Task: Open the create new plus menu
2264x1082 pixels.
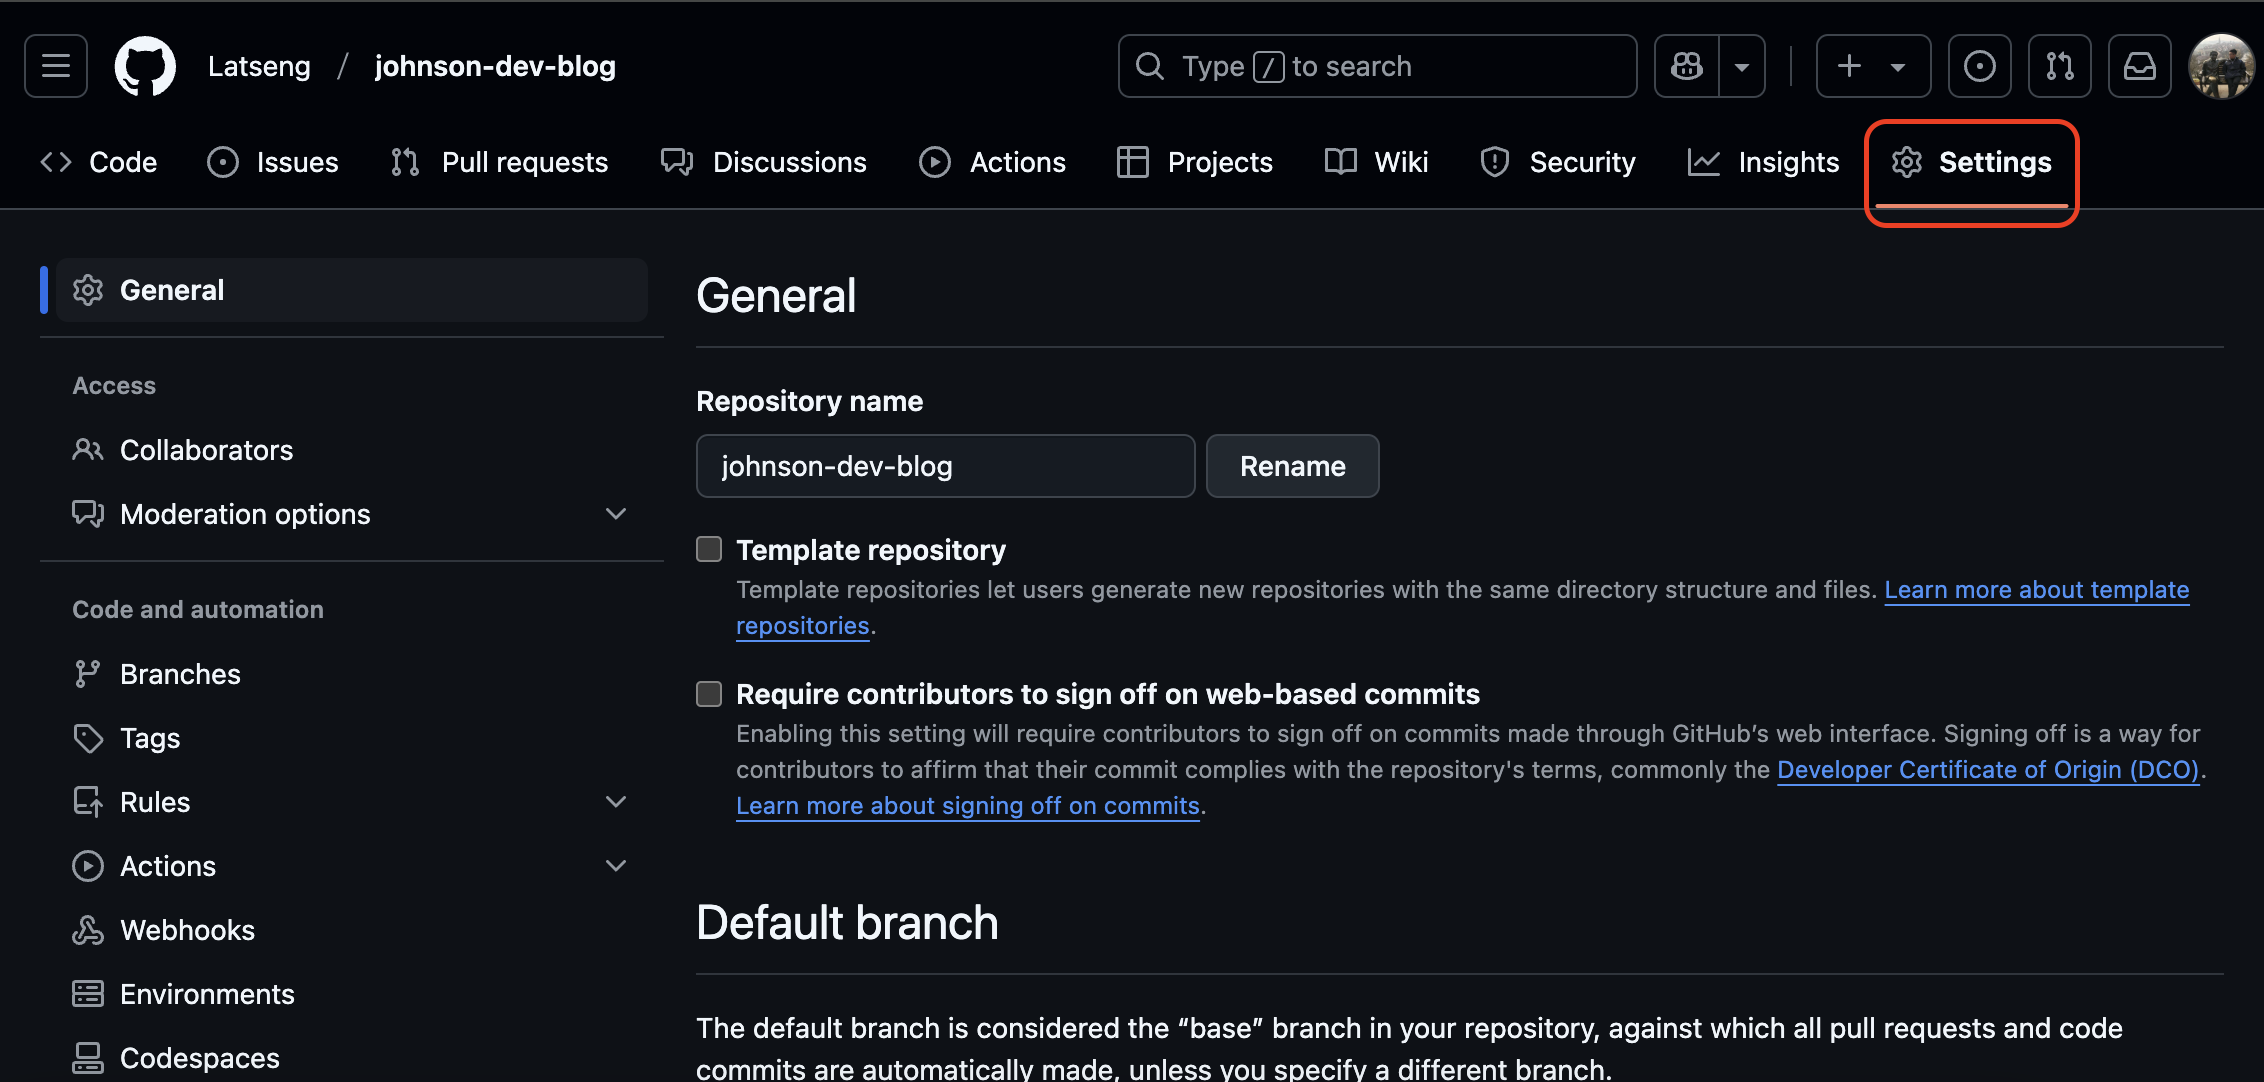Action: [1873, 66]
